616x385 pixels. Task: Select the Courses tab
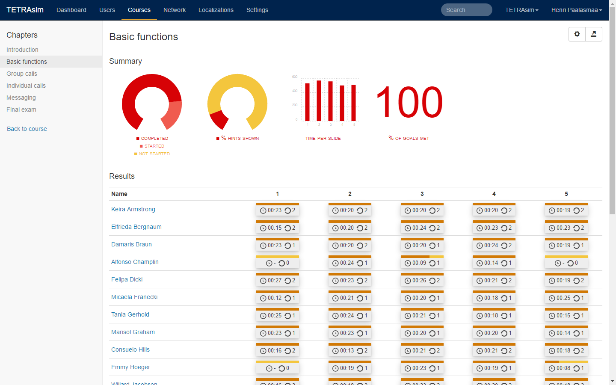139,10
